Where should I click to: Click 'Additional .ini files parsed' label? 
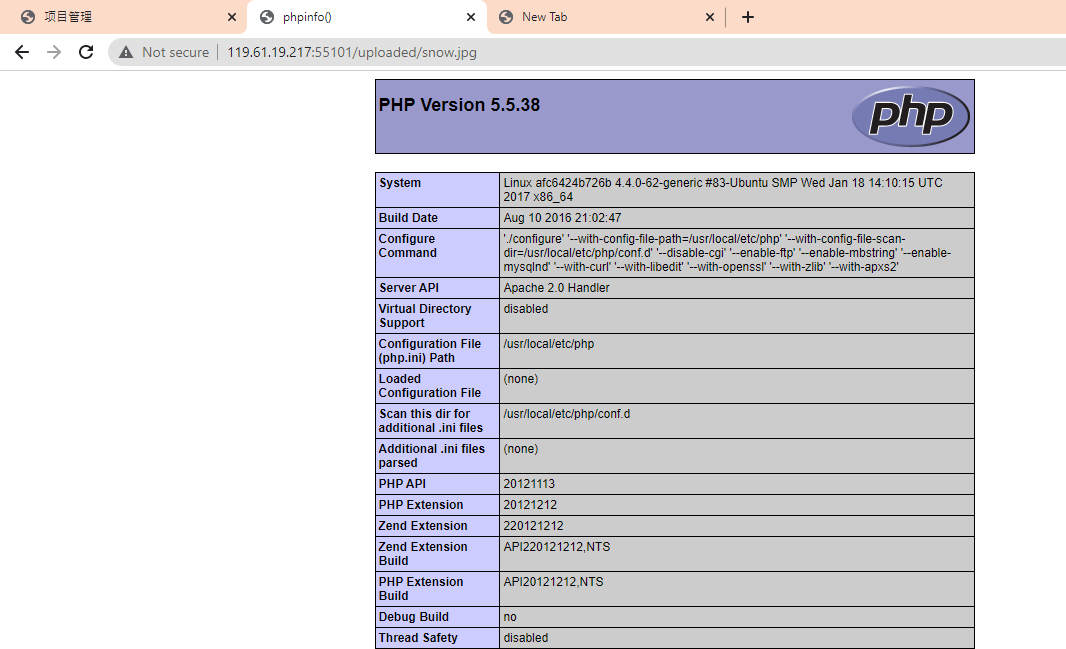[432, 455]
